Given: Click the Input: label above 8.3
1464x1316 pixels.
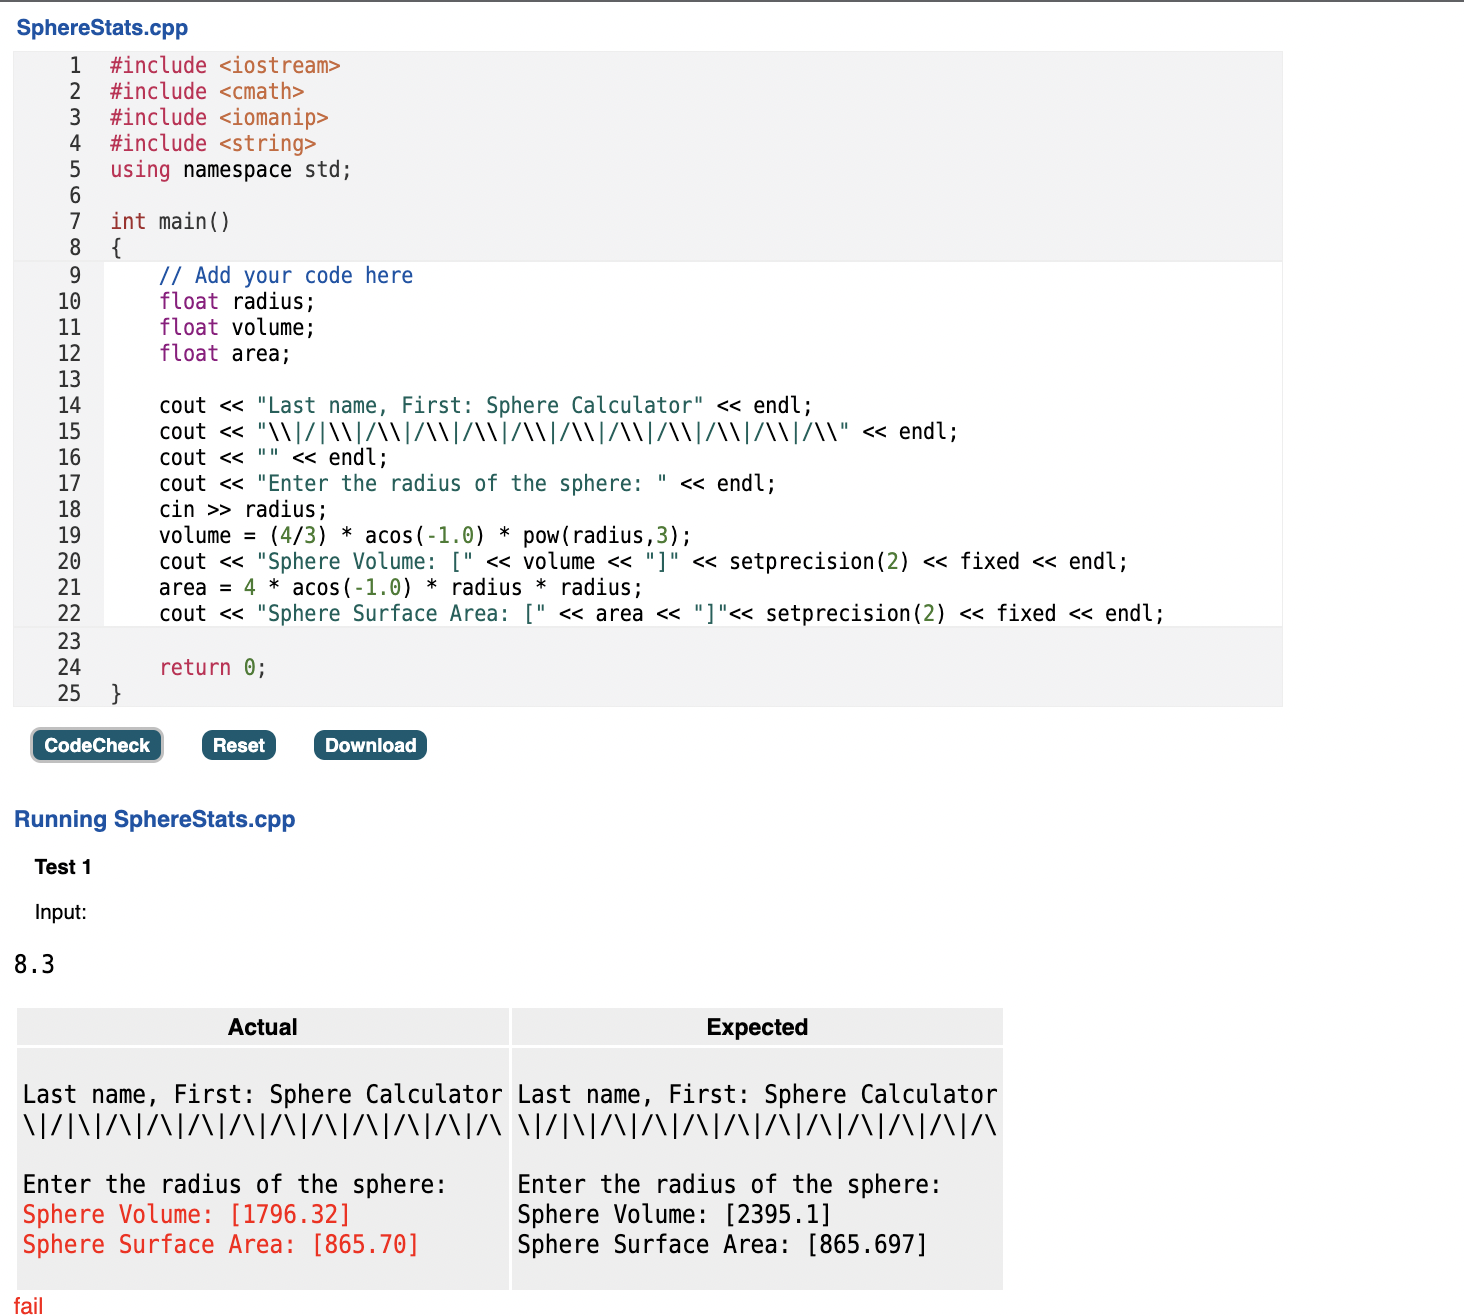Looking at the screenshot, I should coord(61,911).
